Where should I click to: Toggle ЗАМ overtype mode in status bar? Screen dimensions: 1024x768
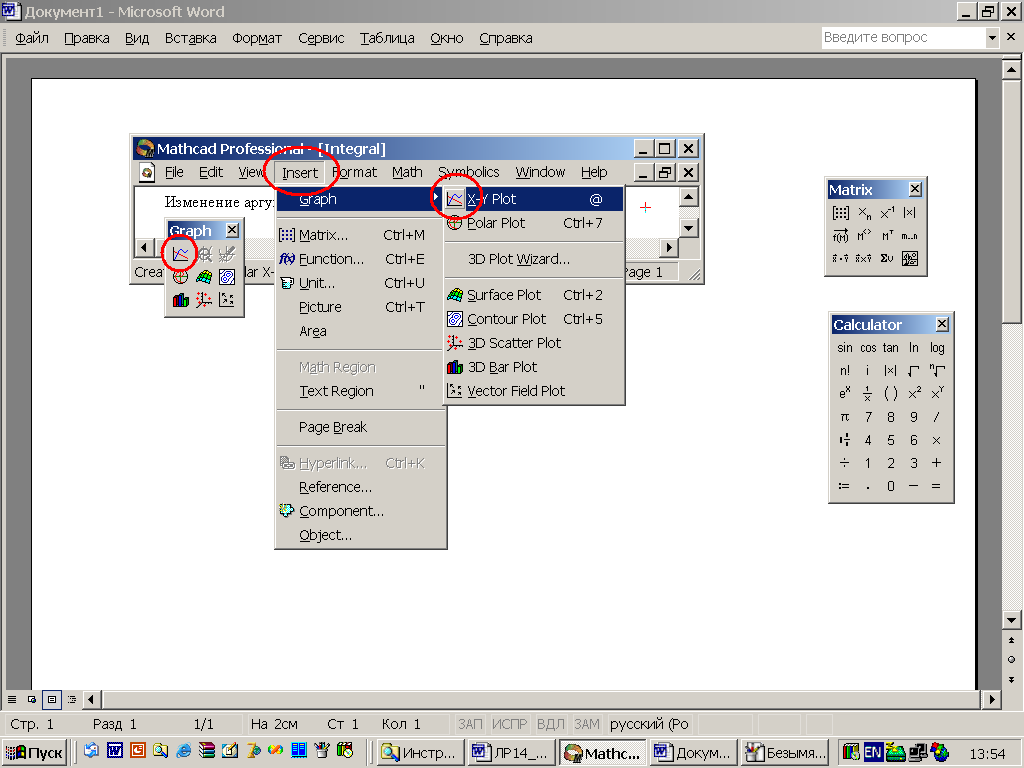[586, 724]
